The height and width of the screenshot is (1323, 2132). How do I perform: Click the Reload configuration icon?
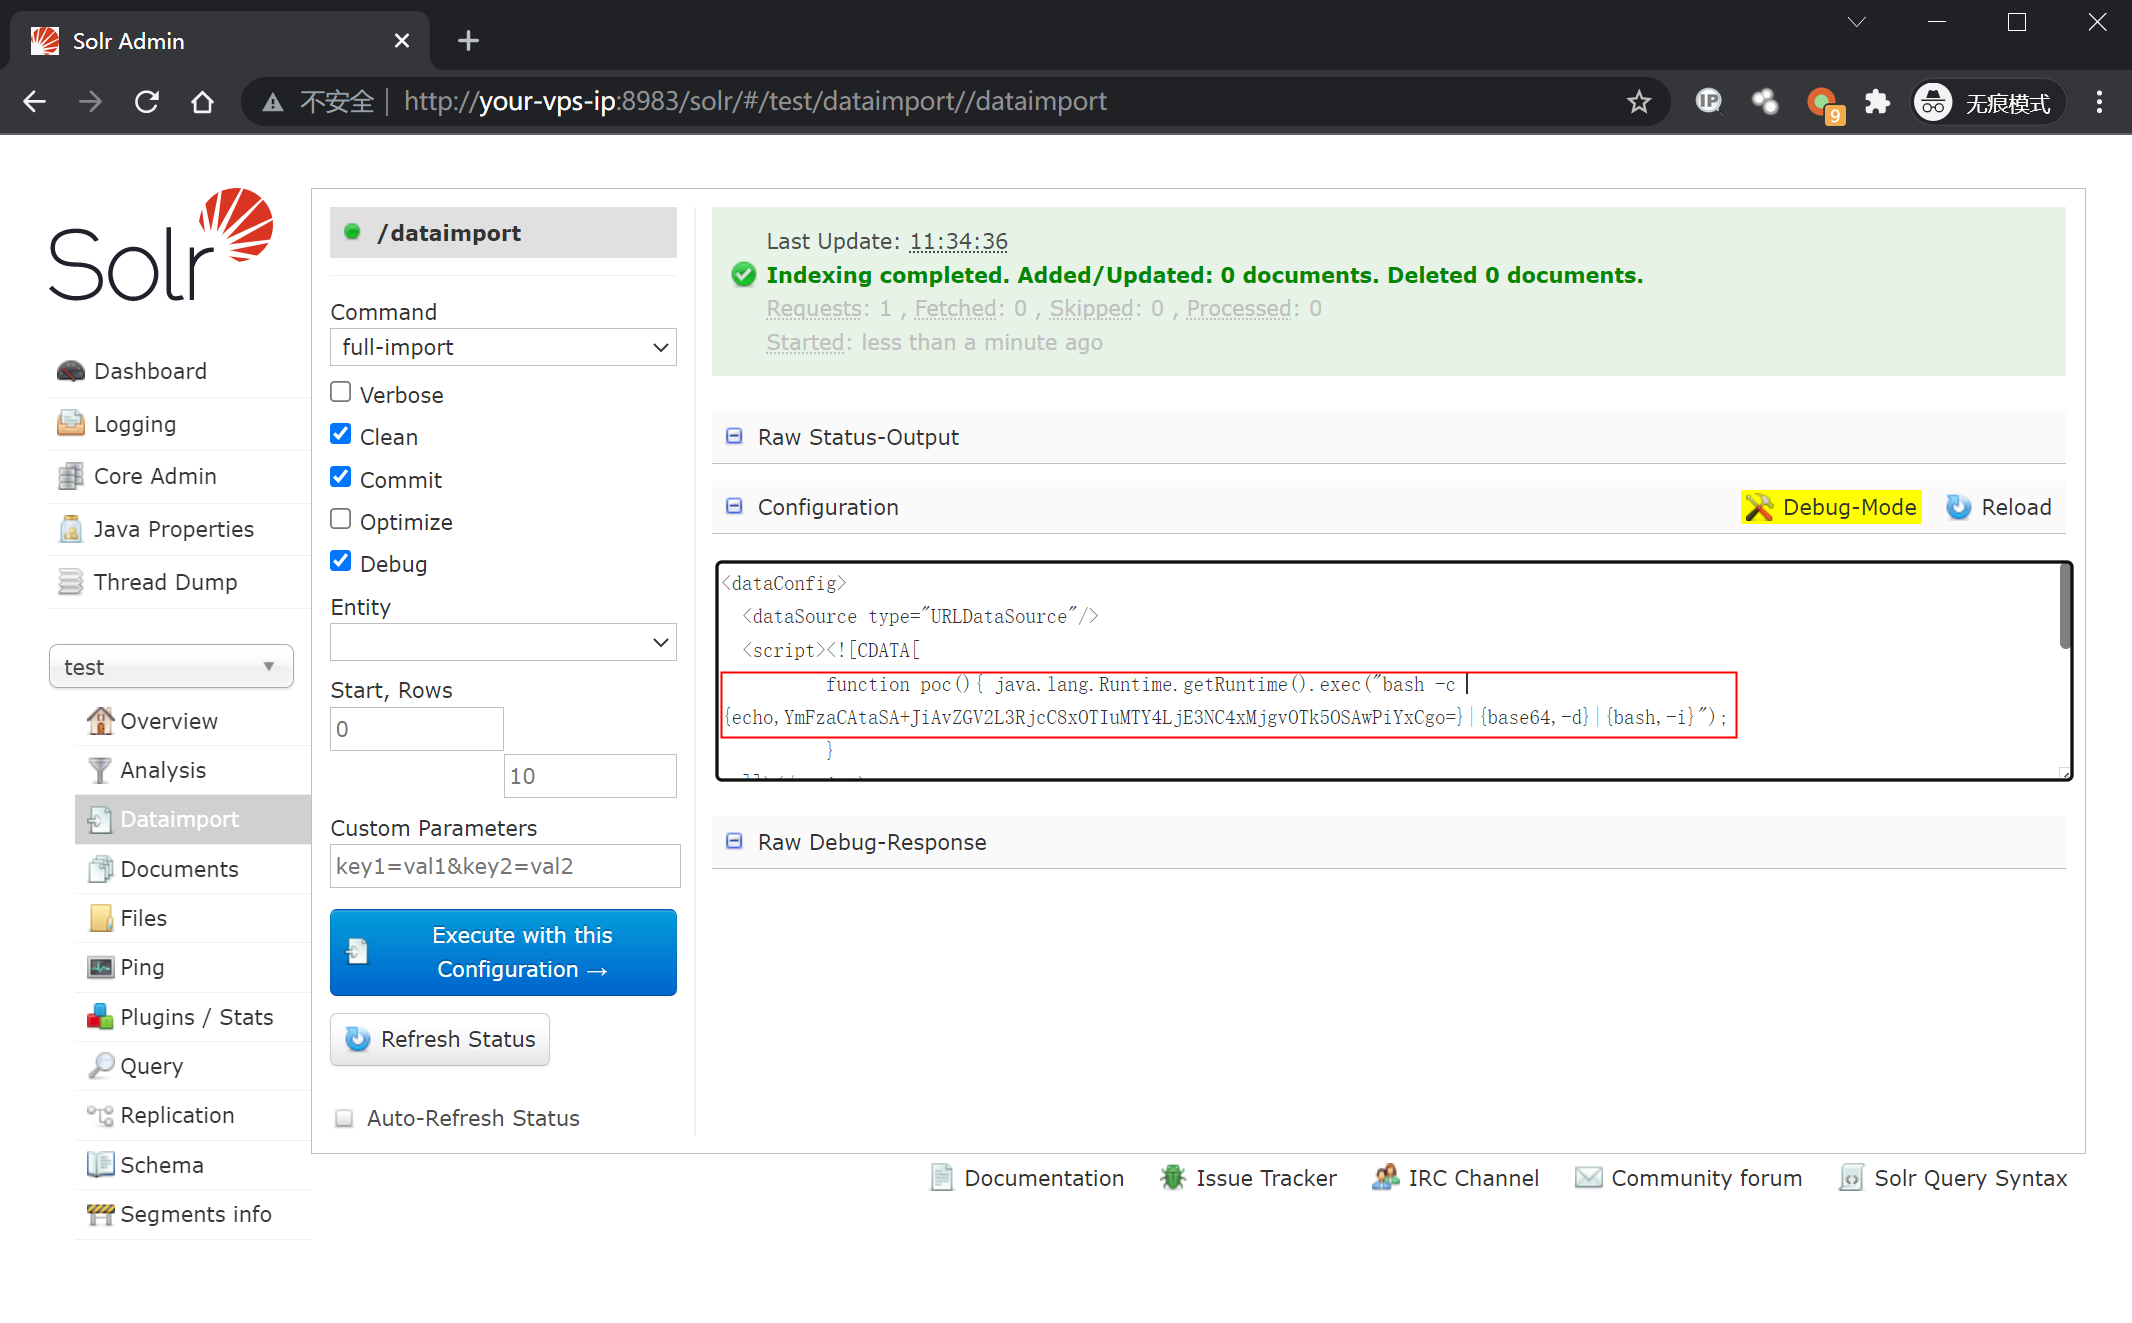tap(1958, 507)
